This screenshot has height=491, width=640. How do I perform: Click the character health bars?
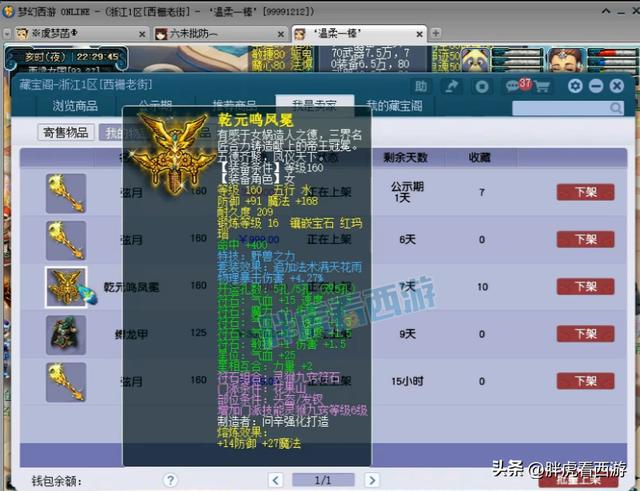tap(612, 60)
